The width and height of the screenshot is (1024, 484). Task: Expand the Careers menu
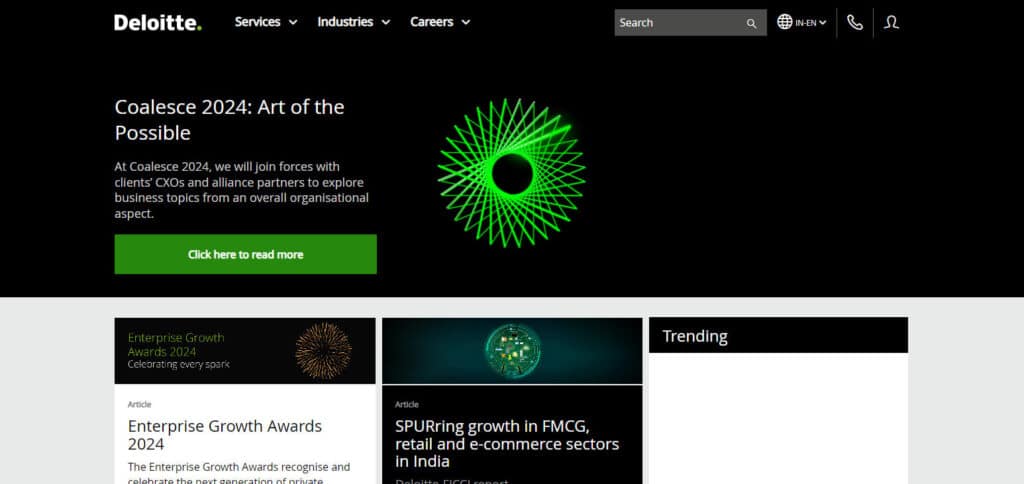[440, 22]
